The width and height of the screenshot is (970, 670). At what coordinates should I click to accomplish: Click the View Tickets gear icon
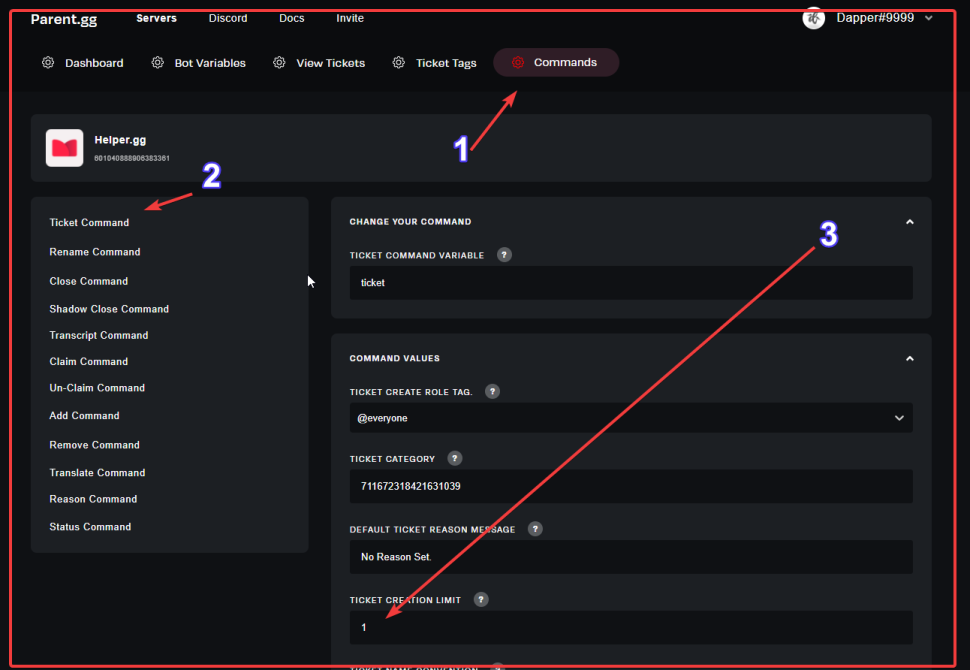pyautogui.click(x=279, y=62)
